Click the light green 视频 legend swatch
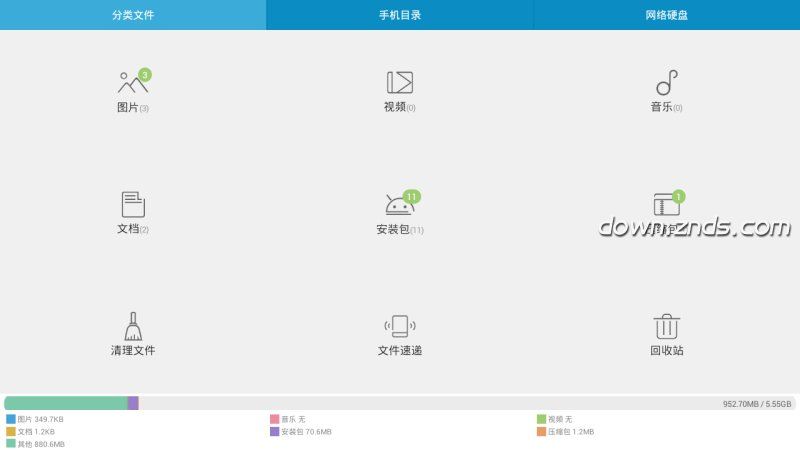 541,419
